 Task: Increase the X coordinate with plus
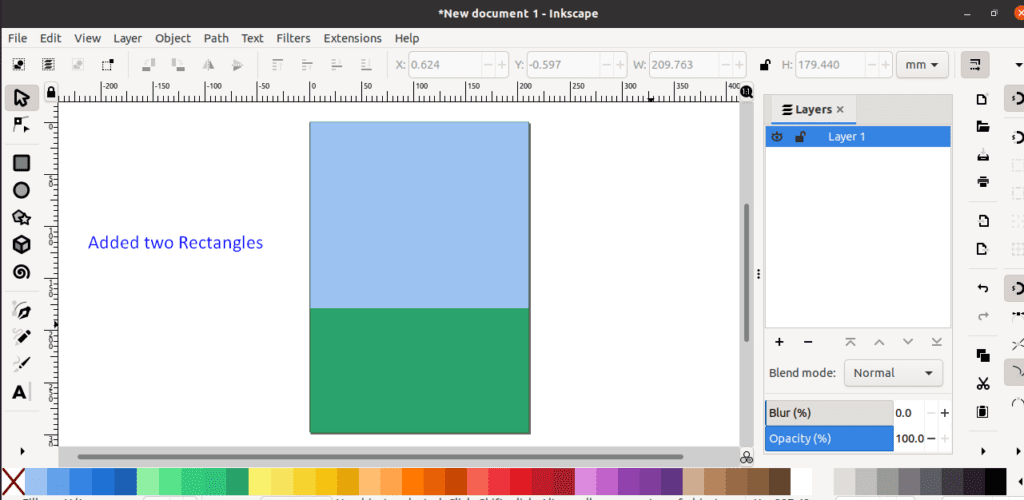pyautogui.click(x=502, y=65)
